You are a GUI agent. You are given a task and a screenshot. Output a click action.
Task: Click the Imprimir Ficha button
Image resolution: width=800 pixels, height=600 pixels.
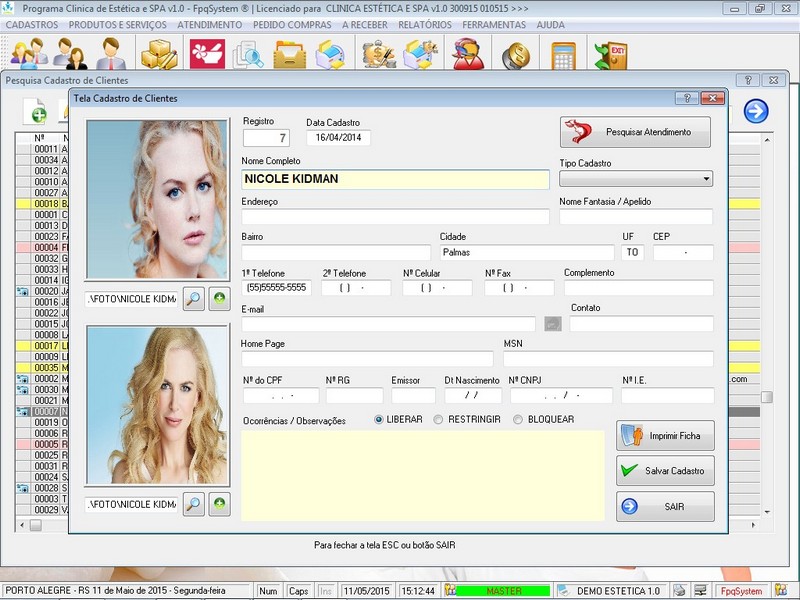665,436
